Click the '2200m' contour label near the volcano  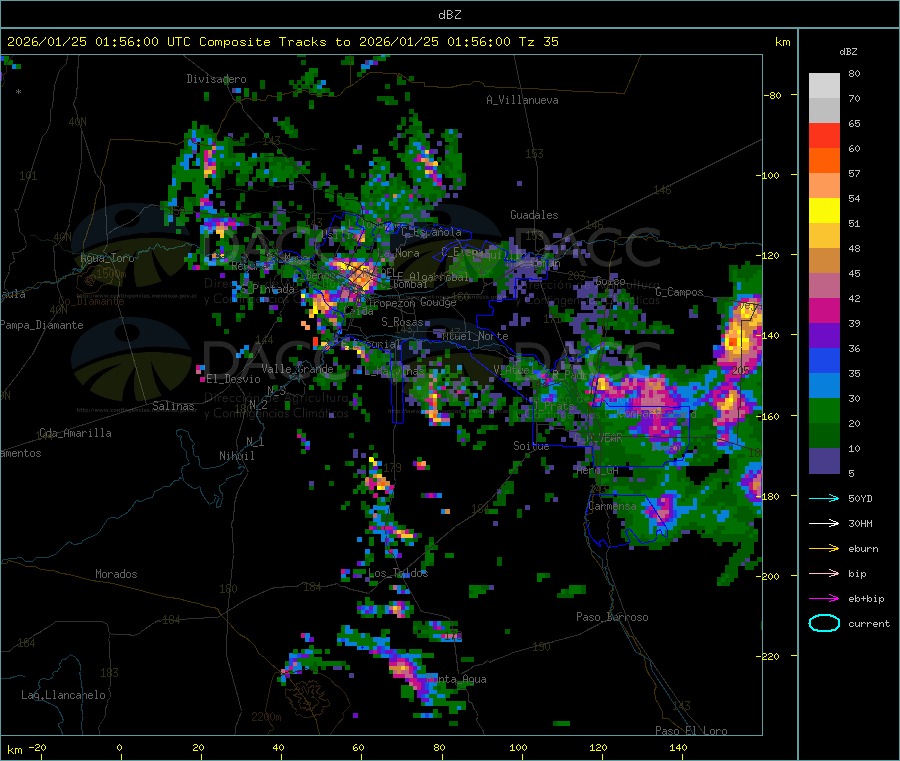(266, 717)
